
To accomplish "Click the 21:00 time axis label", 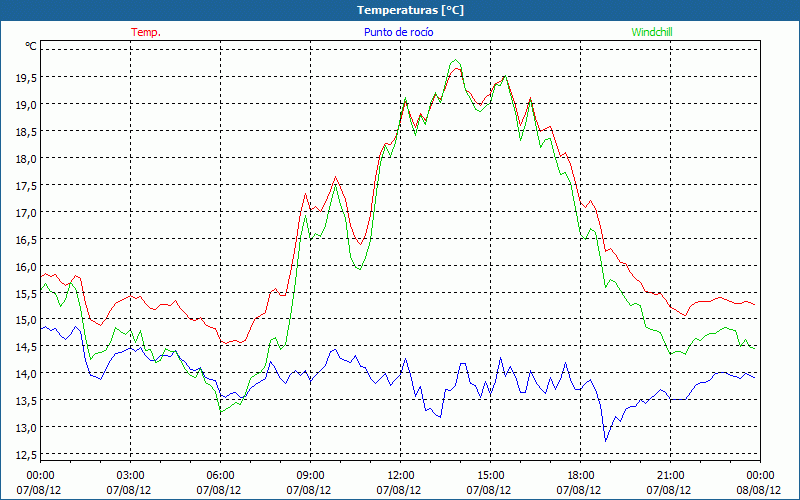I will point(670,476).
